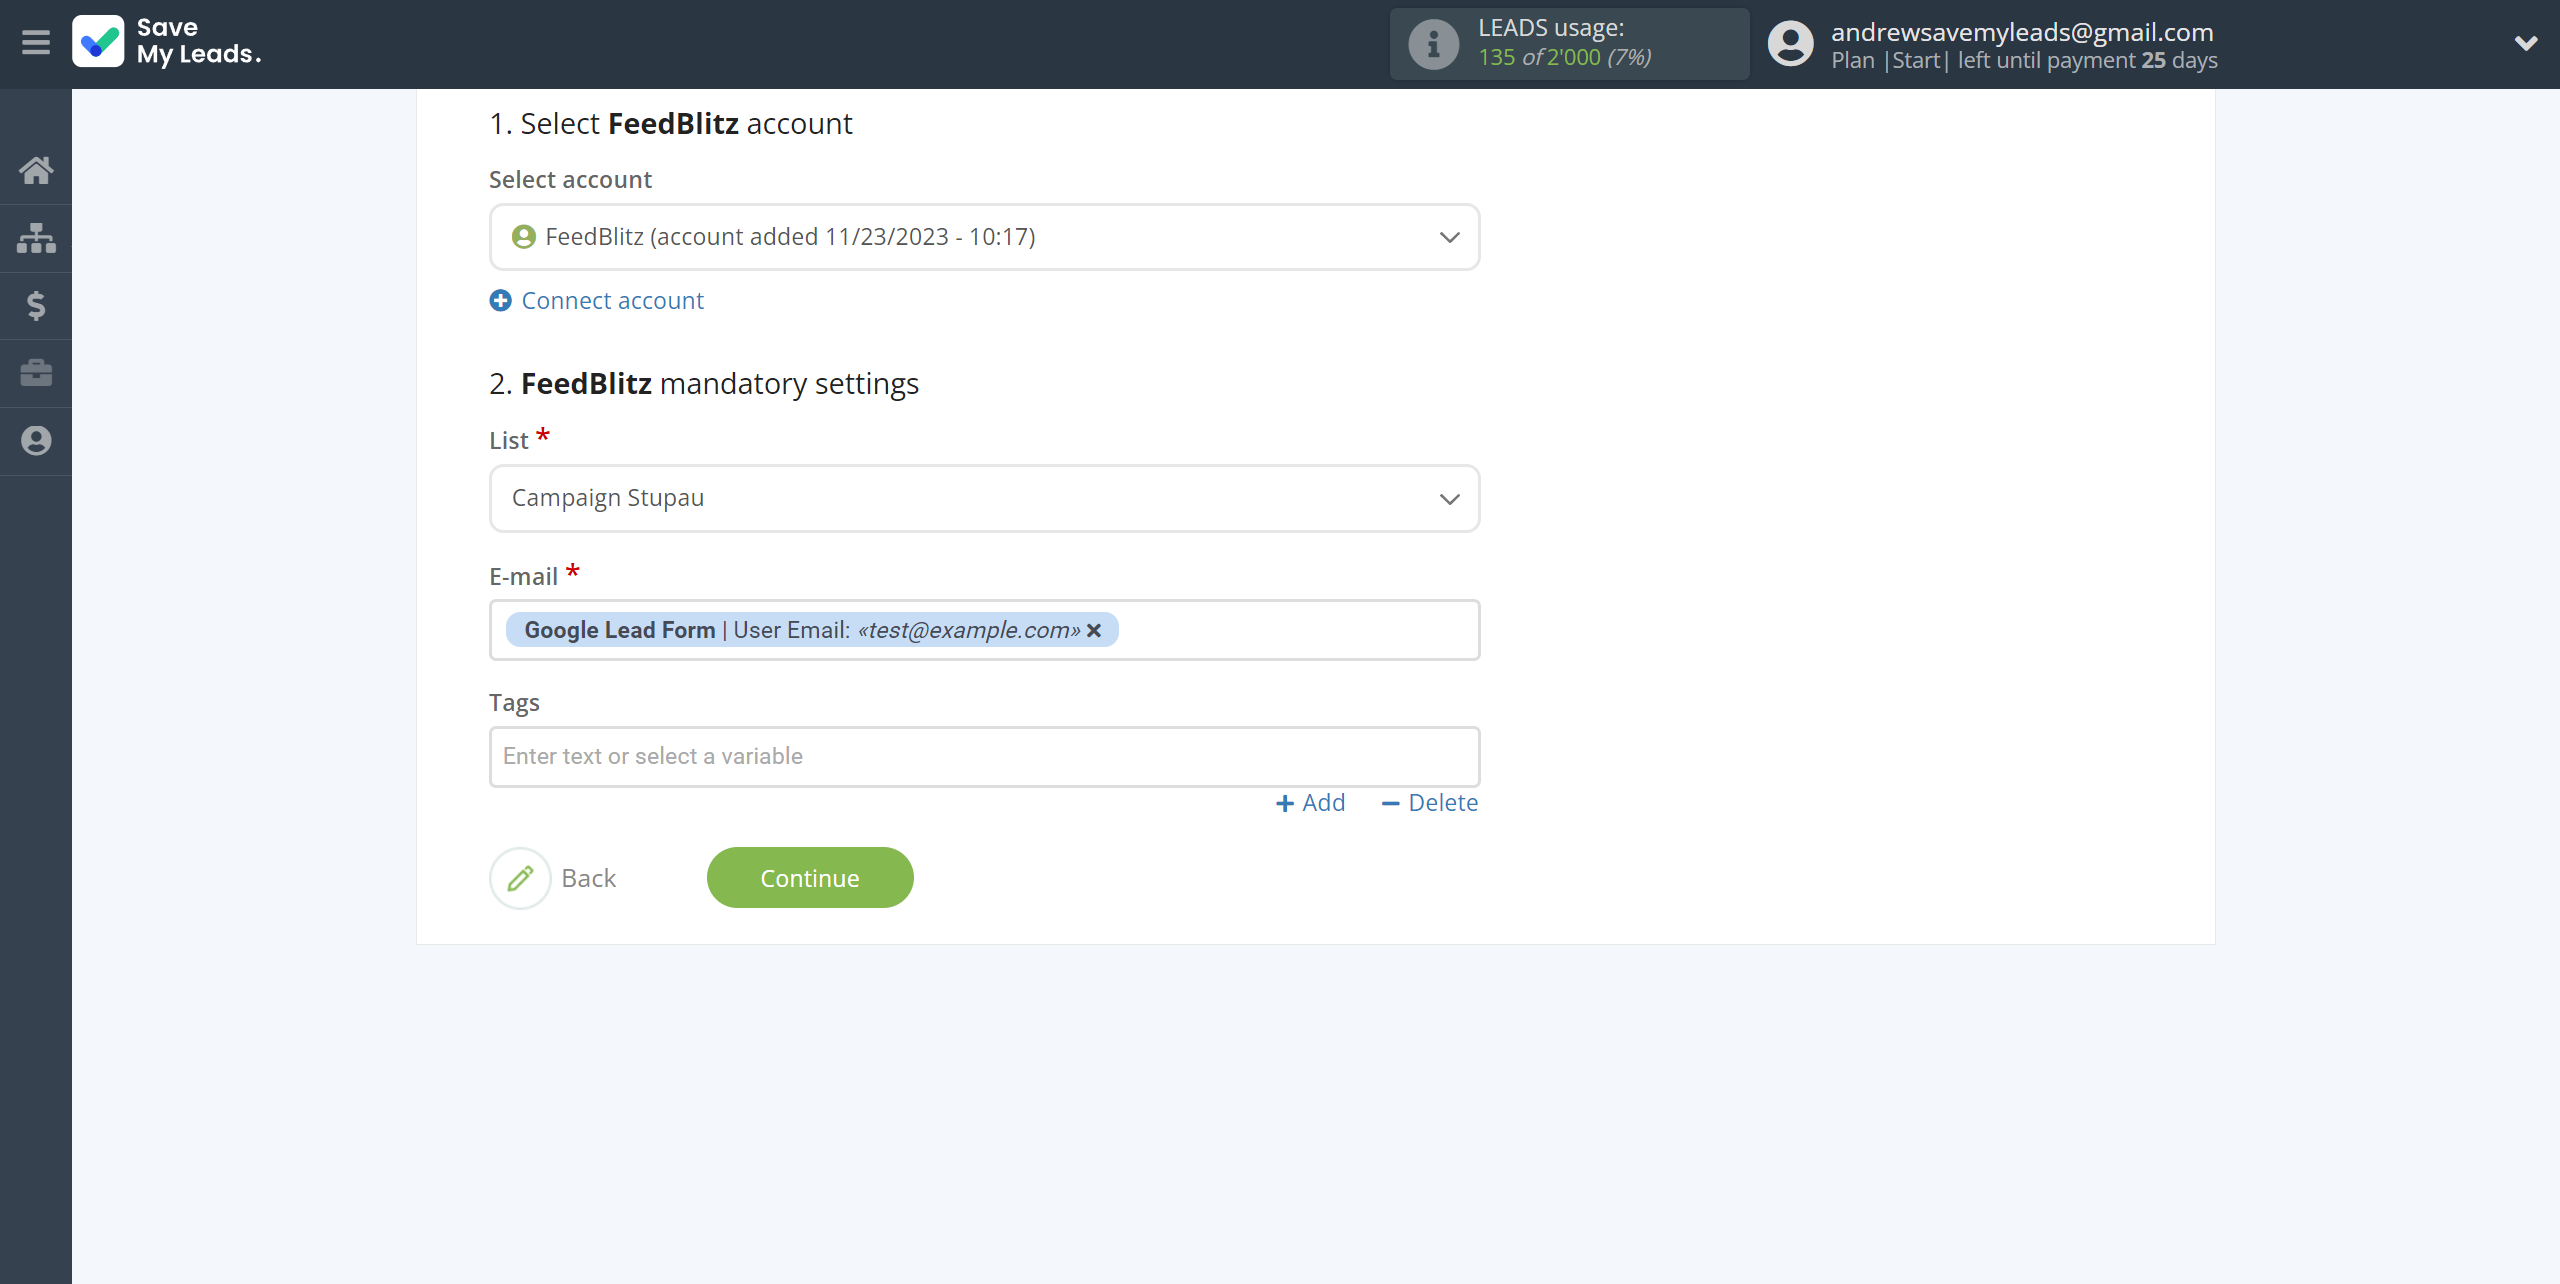Remove the User Email variable tag

[1094, 631]
